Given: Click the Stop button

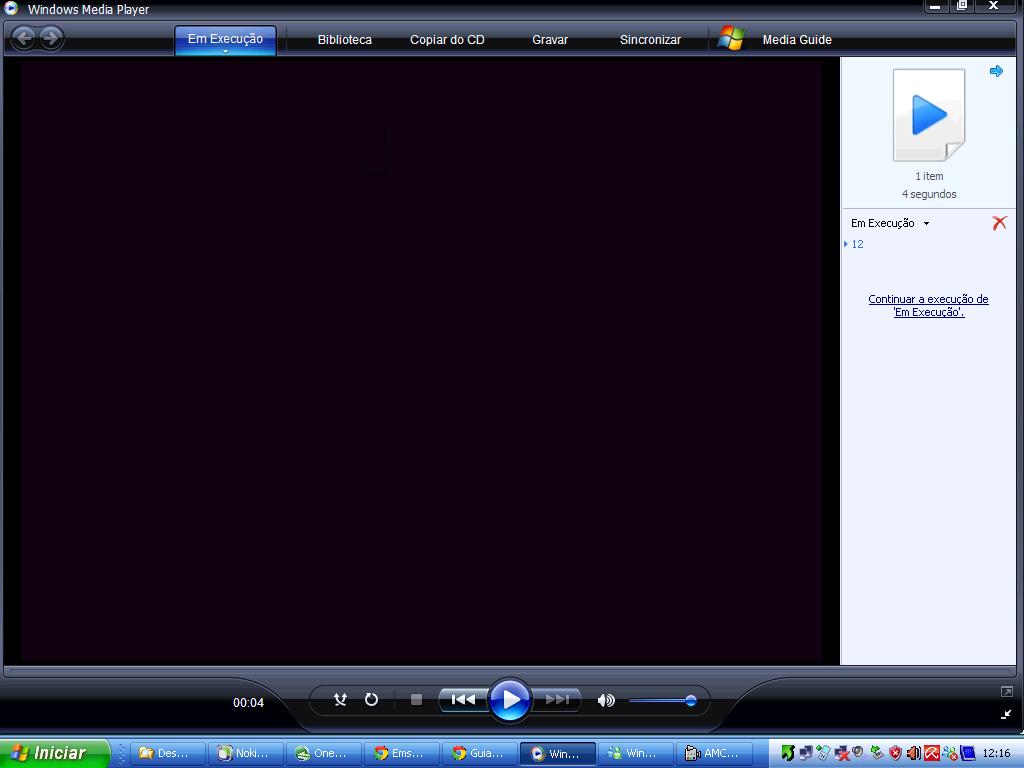Looking at the screenshot, I should click(416, 700).
